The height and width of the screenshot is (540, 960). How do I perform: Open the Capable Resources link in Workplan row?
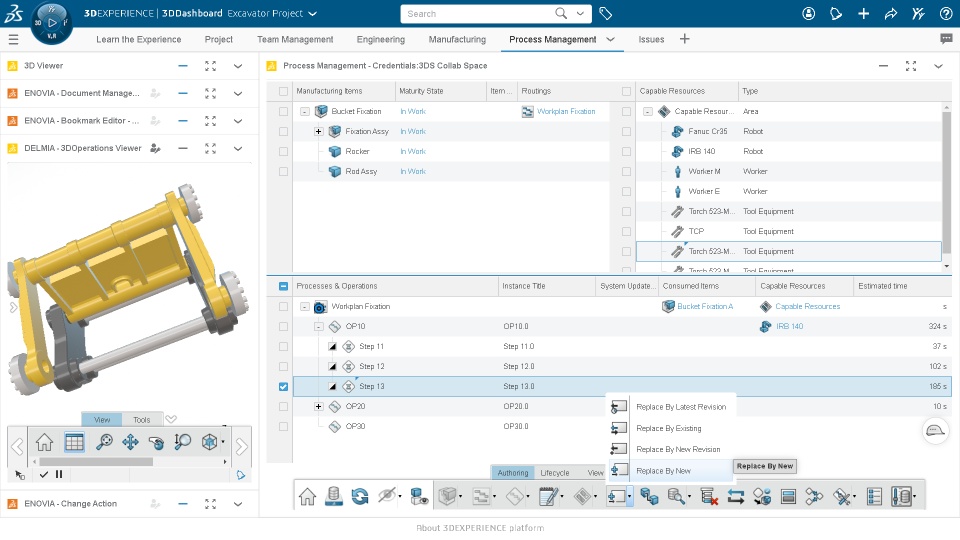coord(808,306)
